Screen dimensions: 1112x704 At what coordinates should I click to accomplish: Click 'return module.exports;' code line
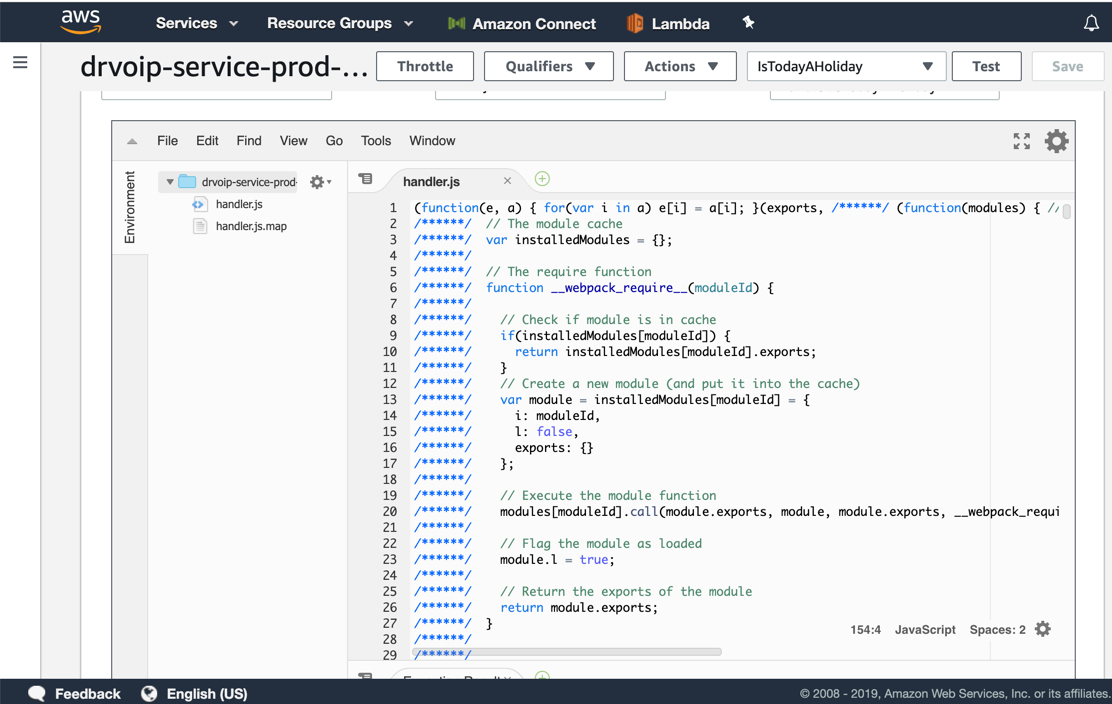pyautogui.click(x=579, y=608)
